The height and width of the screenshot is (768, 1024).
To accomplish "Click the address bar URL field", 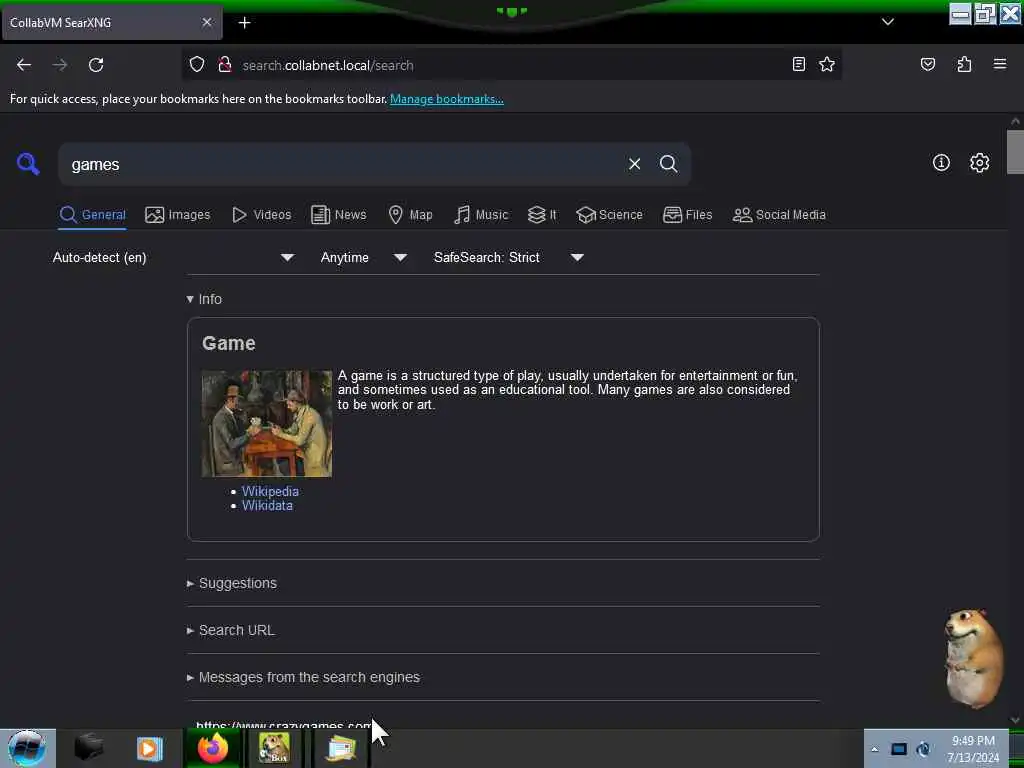I will click(x=509, y=65).
